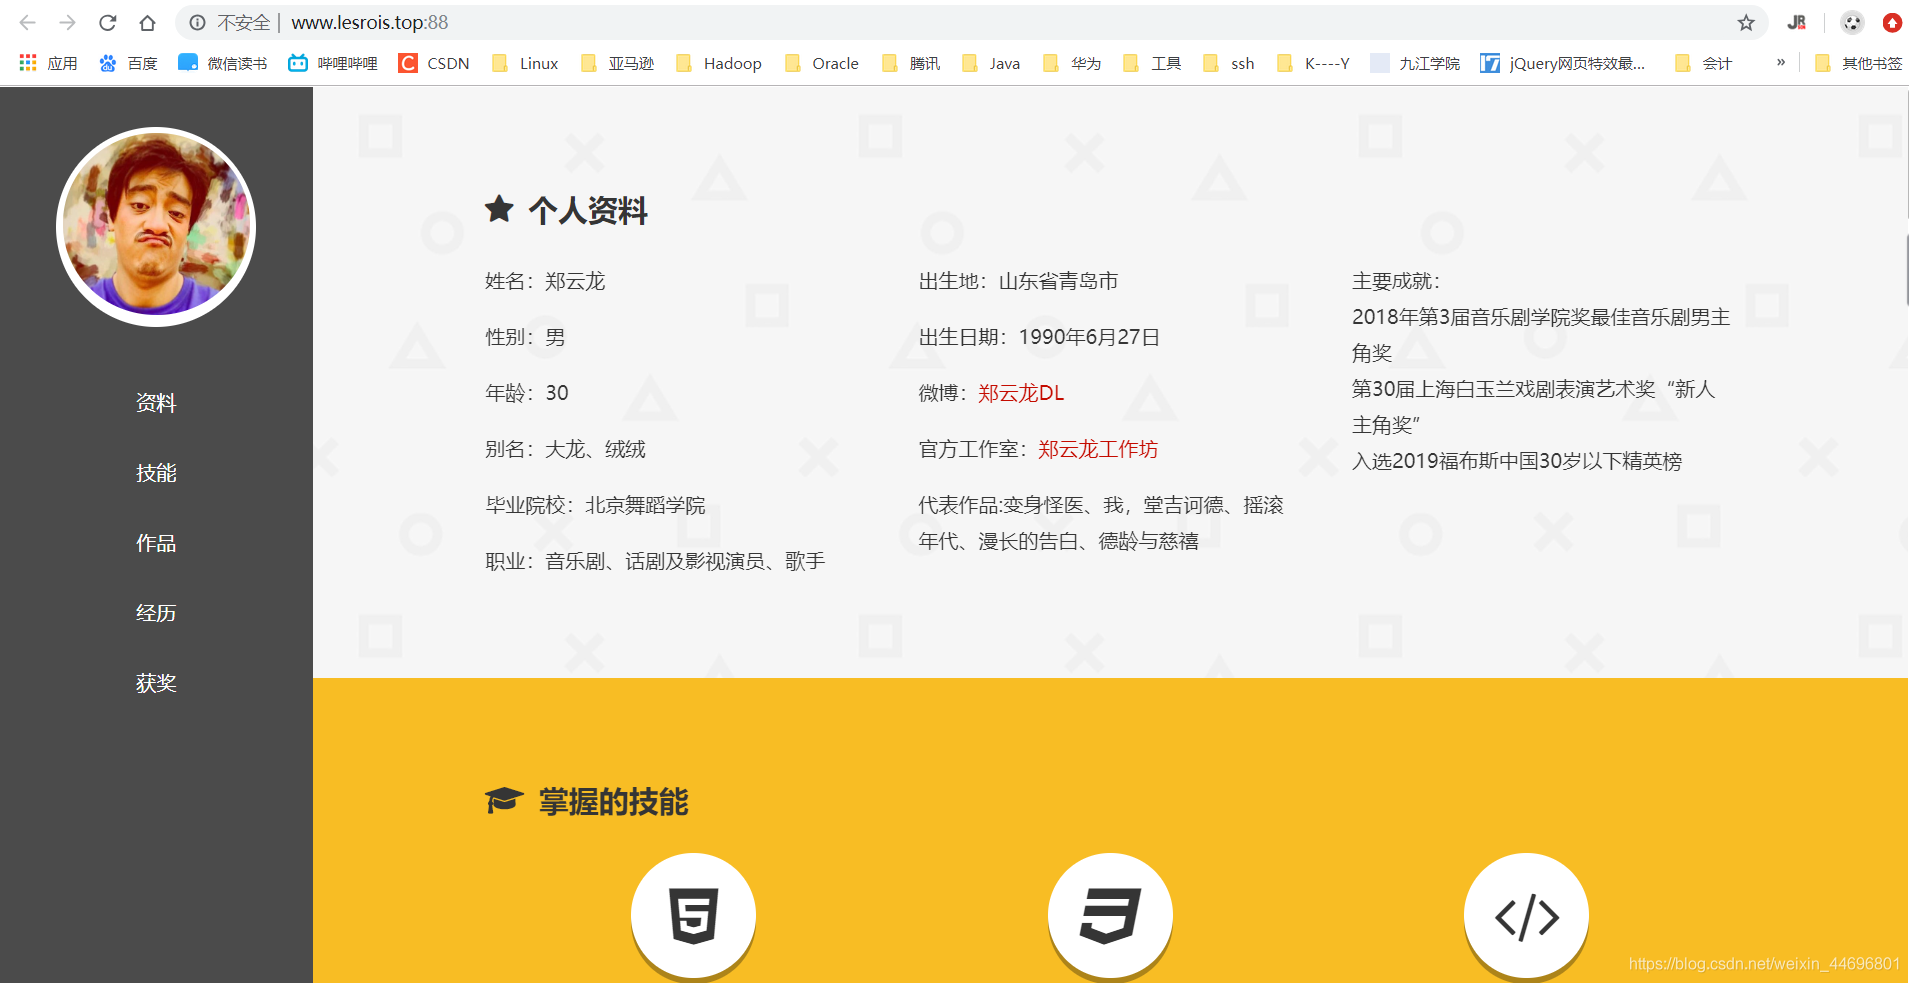Click the 个人资料 heading
1909x983 pixels.
[588, 210]
